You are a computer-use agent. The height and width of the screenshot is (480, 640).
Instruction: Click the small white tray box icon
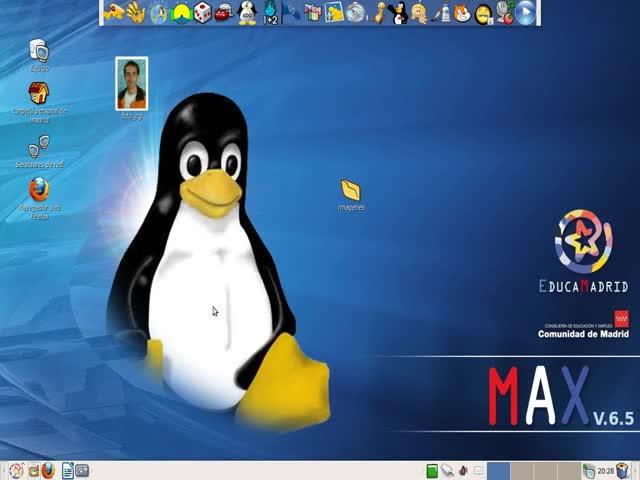(478, 471)
